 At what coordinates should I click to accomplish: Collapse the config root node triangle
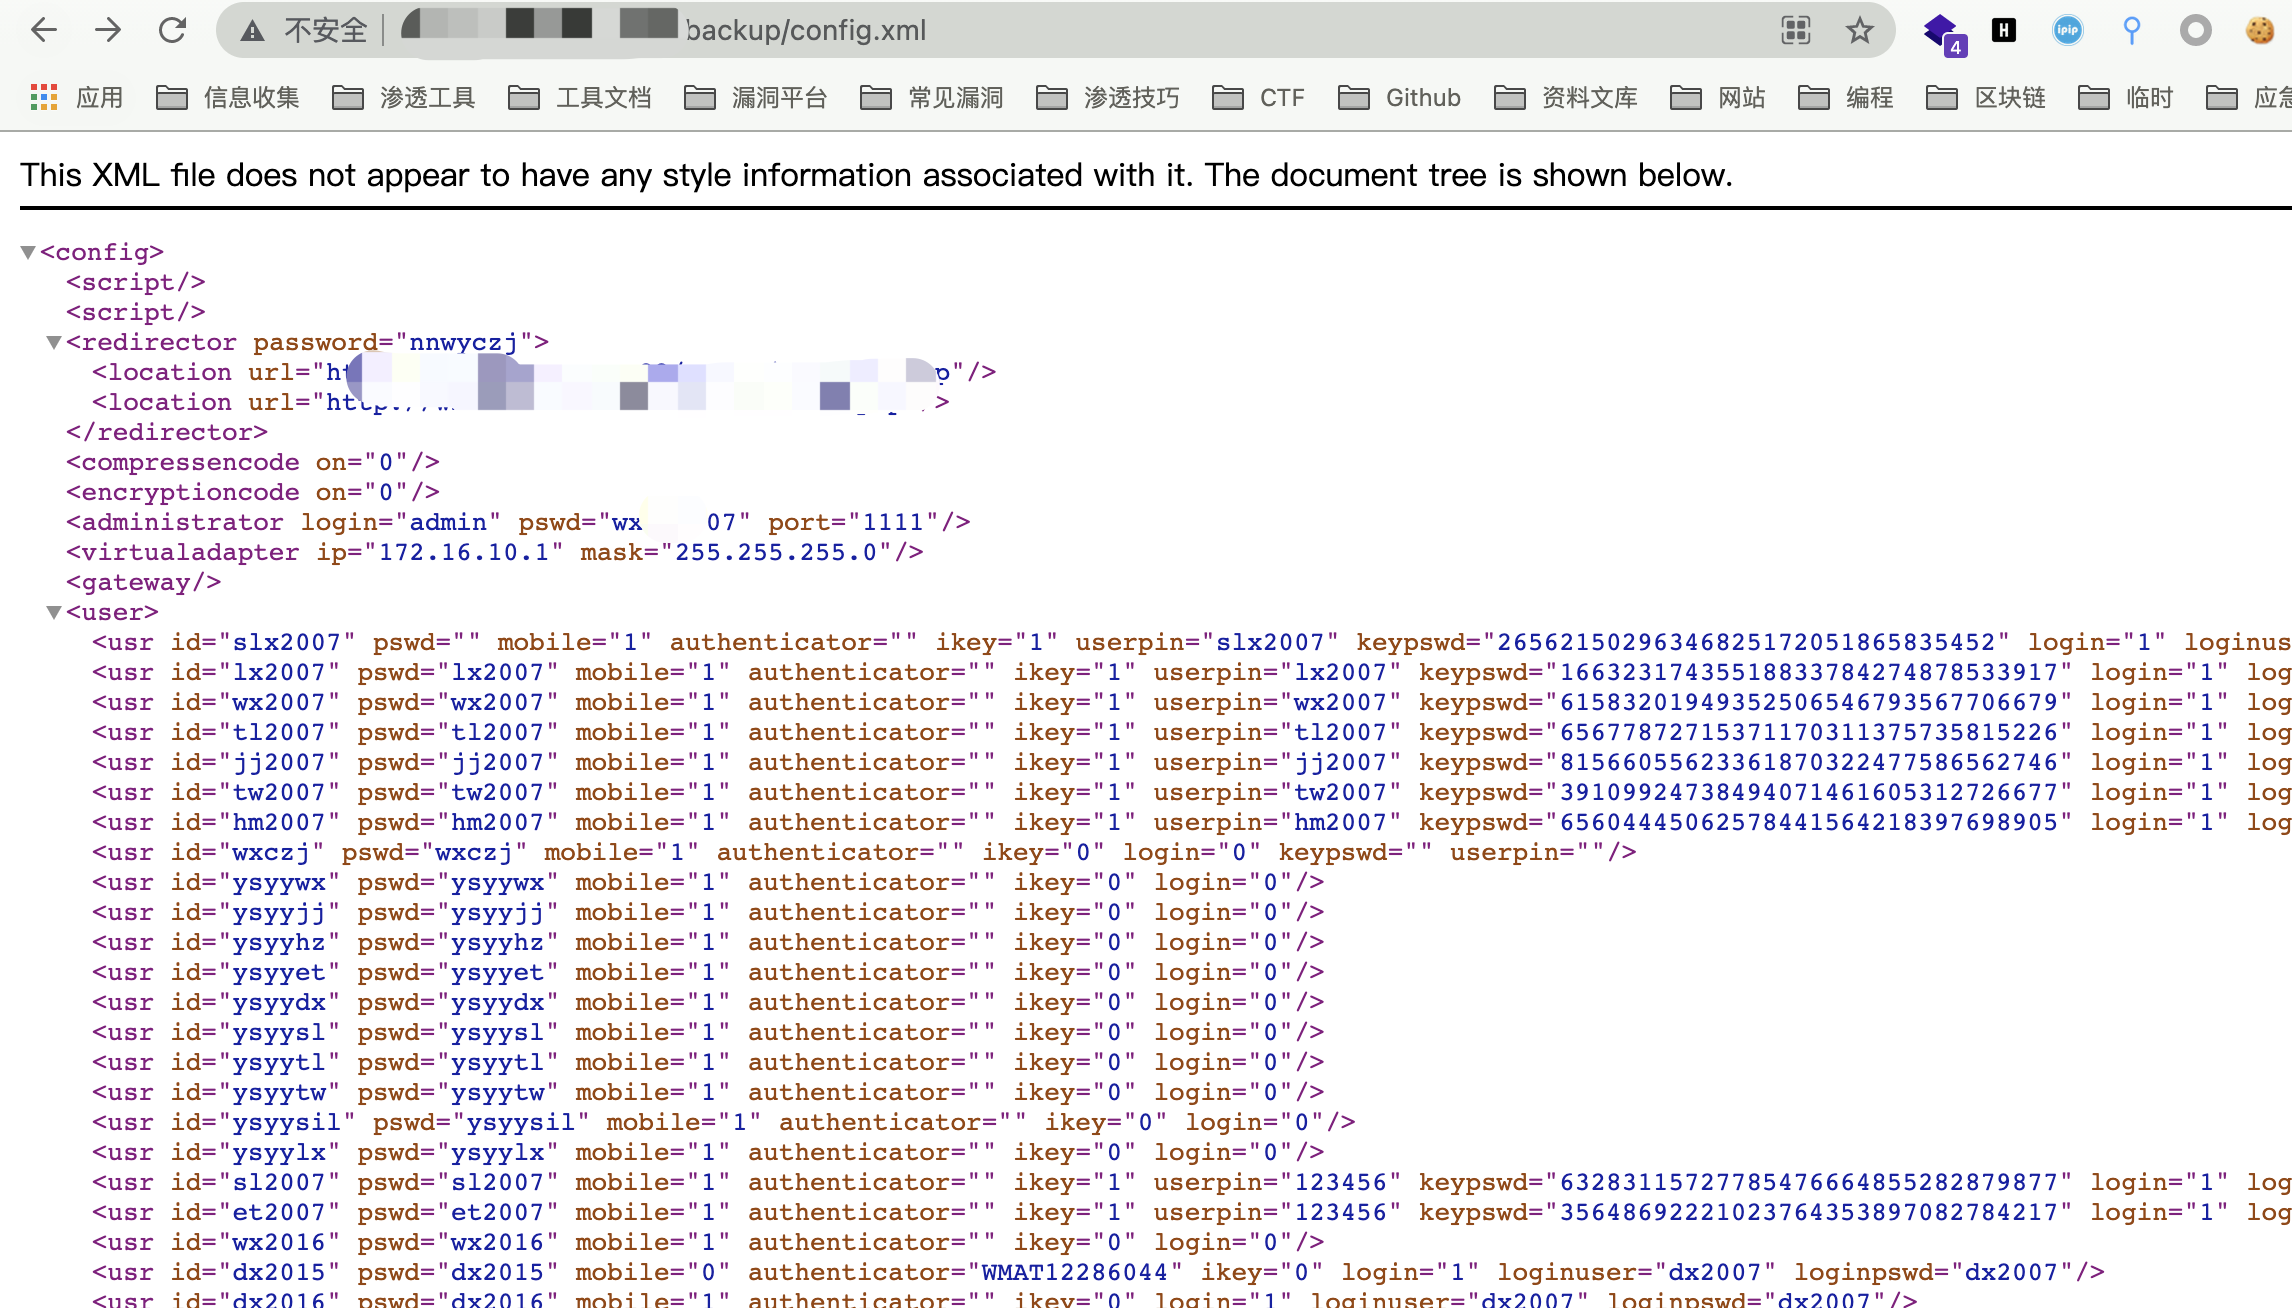pyautogui.click(x=28, y=252)
